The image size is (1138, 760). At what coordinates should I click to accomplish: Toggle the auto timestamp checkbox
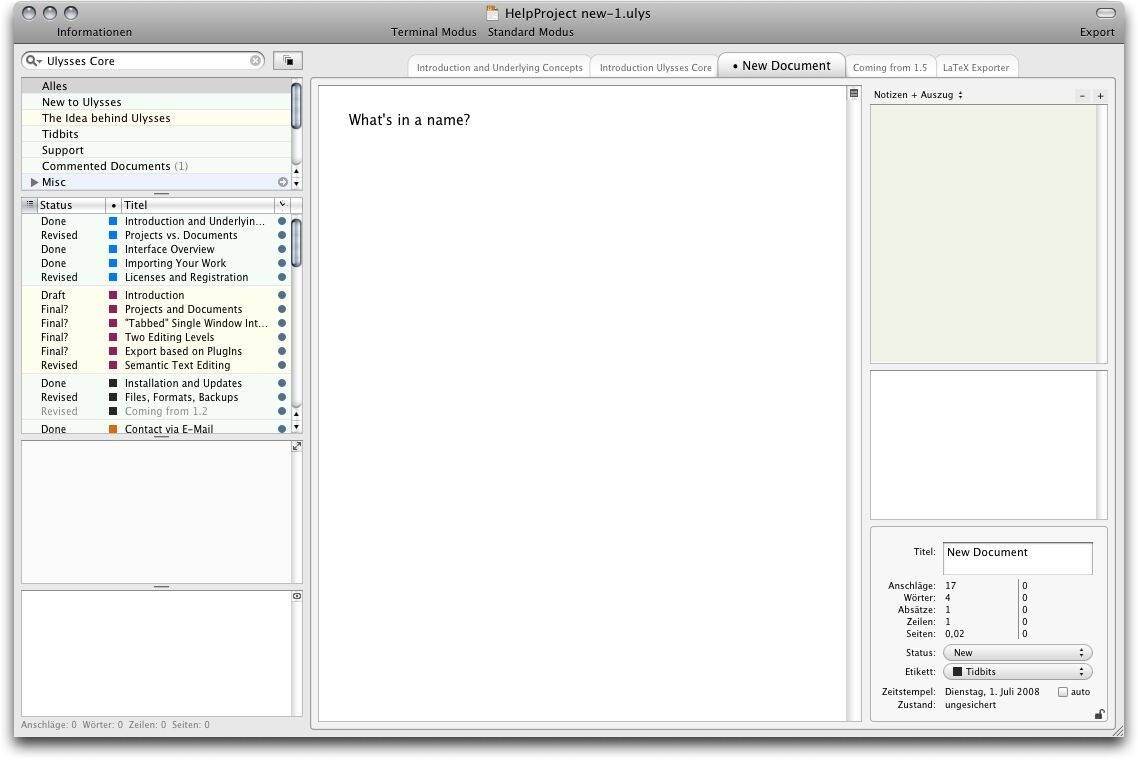pyautogui.click(x=1063, y=692)
